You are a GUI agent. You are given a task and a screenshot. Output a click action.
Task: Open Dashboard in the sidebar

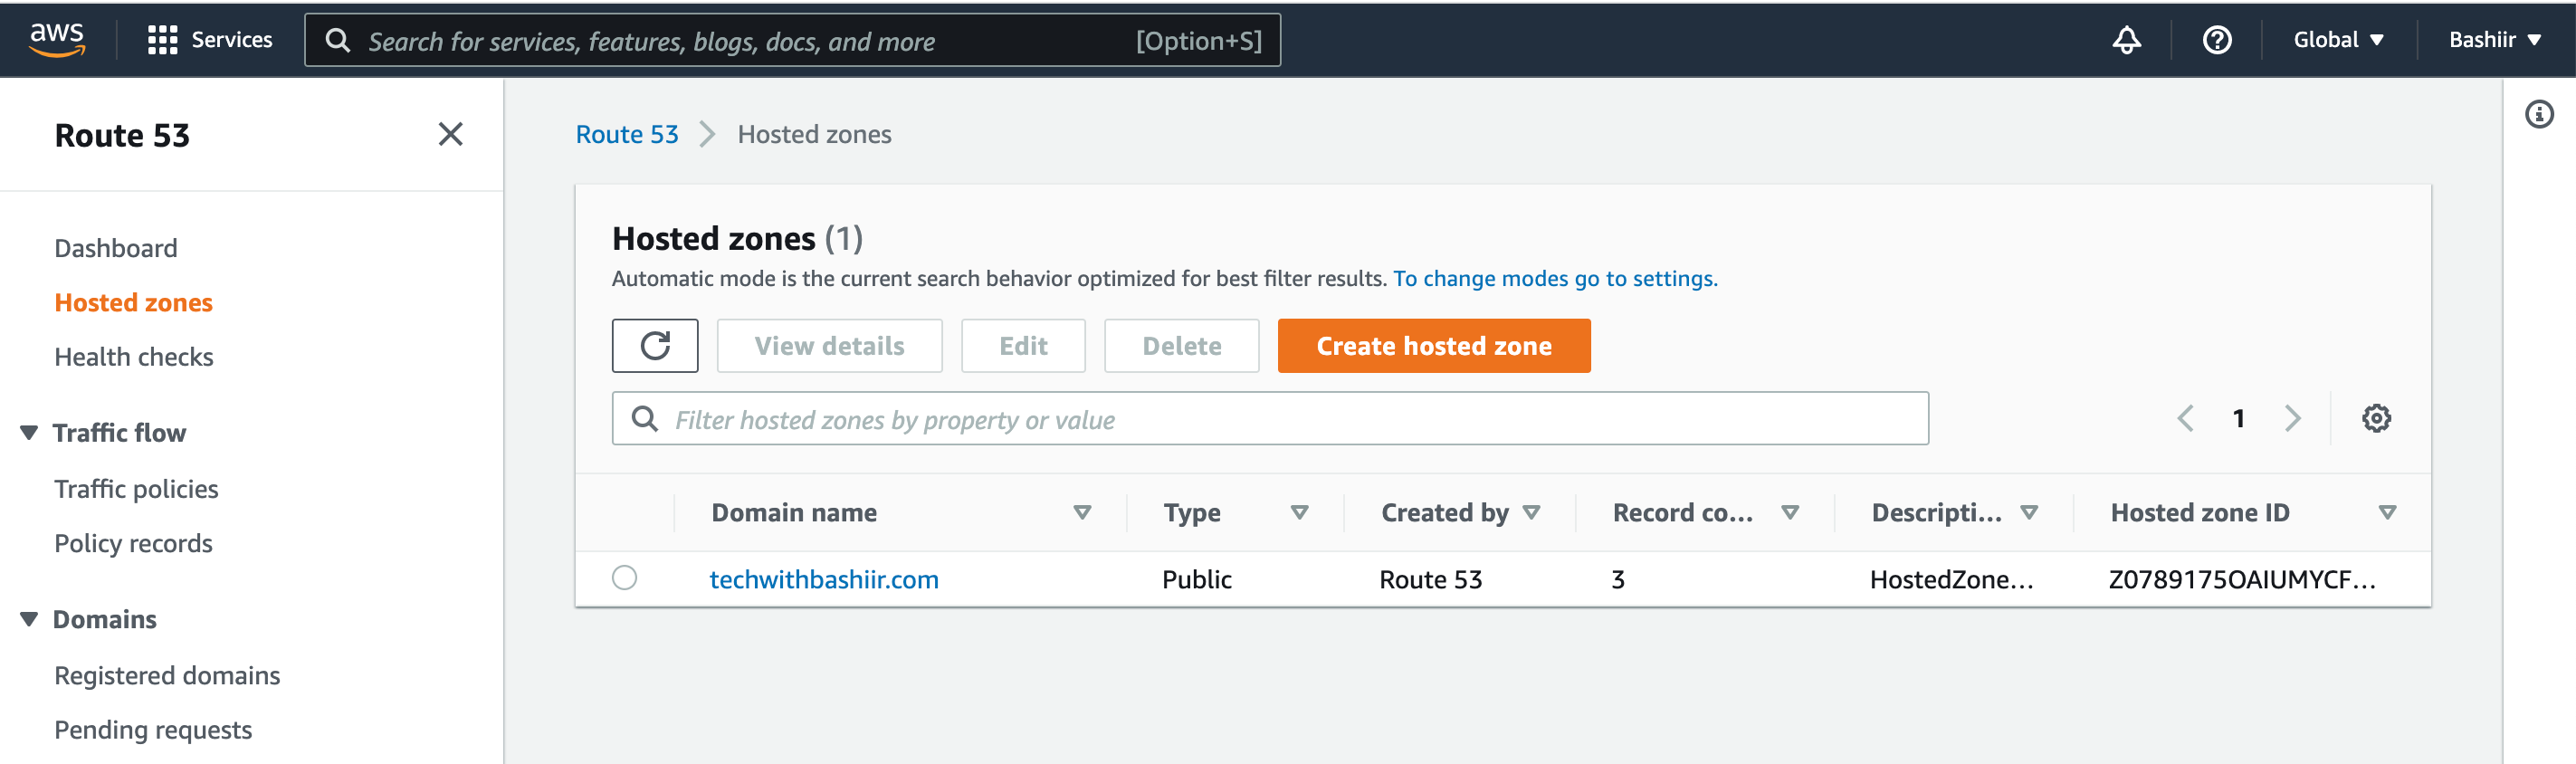click(116, 248)
